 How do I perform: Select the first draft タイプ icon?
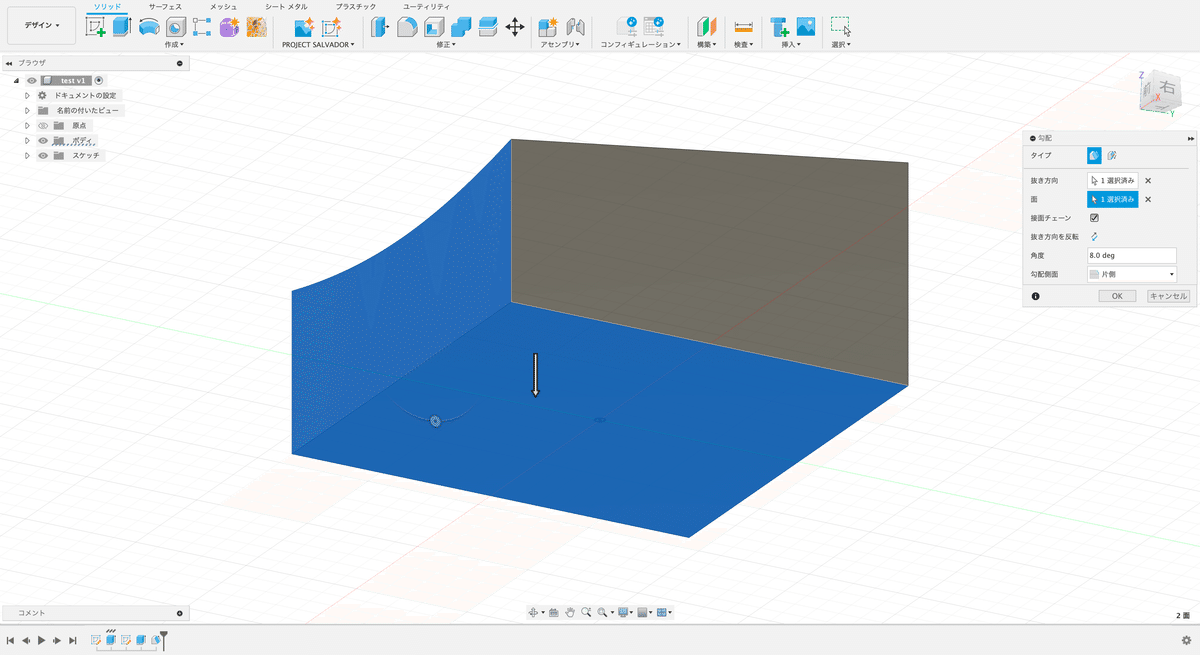(x=1094, y=156)
